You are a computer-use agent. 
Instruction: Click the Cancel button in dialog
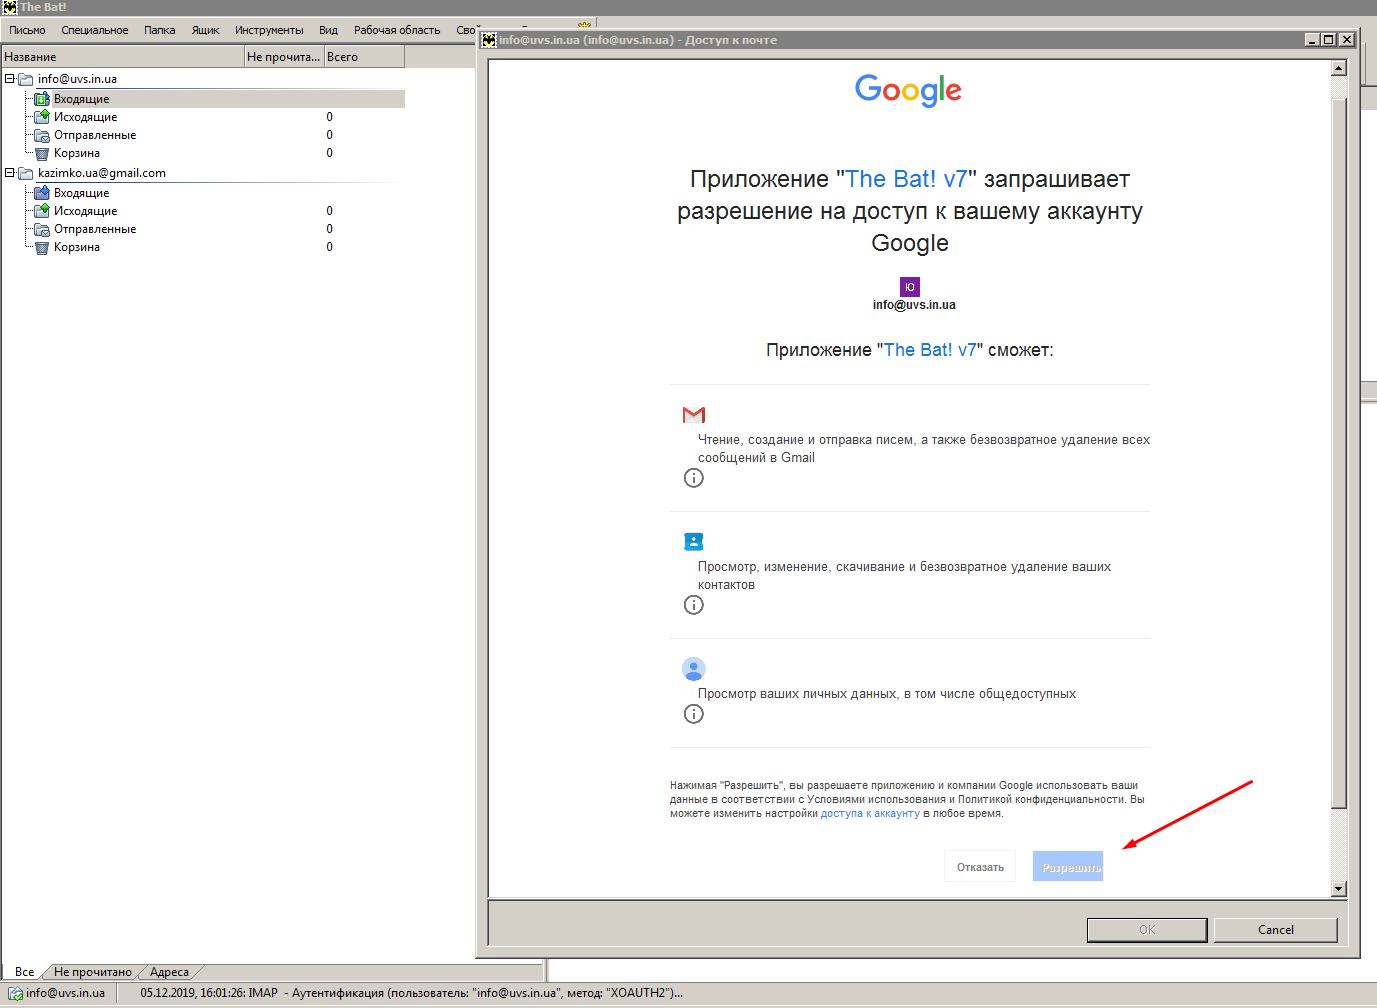pyautogui.click(x=1276, y=930)
